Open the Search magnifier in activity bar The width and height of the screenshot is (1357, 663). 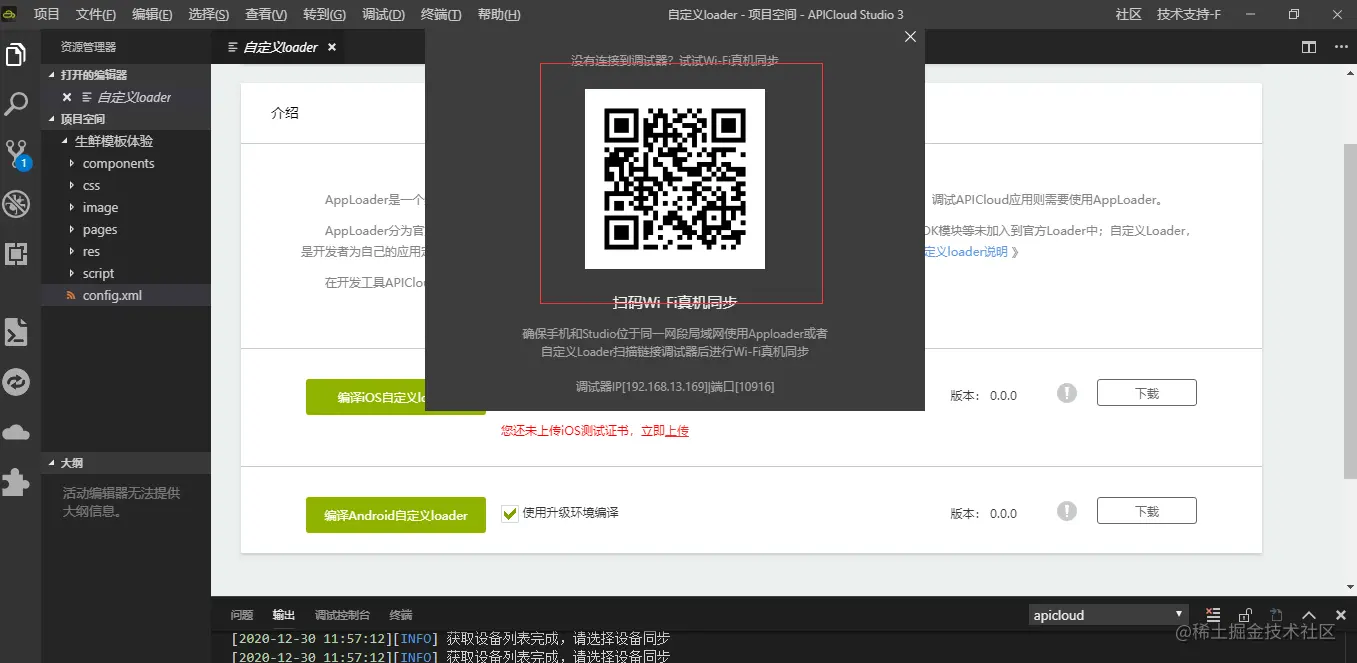pos(16,103)
